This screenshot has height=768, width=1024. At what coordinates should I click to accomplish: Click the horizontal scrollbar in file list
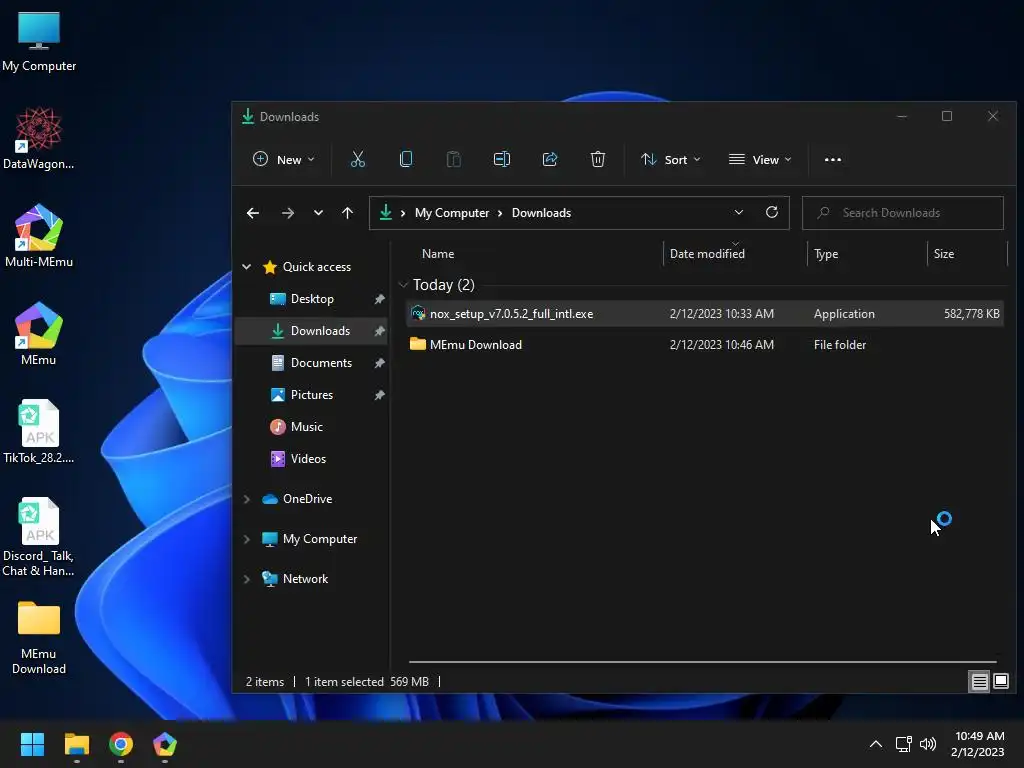point(703,662)
